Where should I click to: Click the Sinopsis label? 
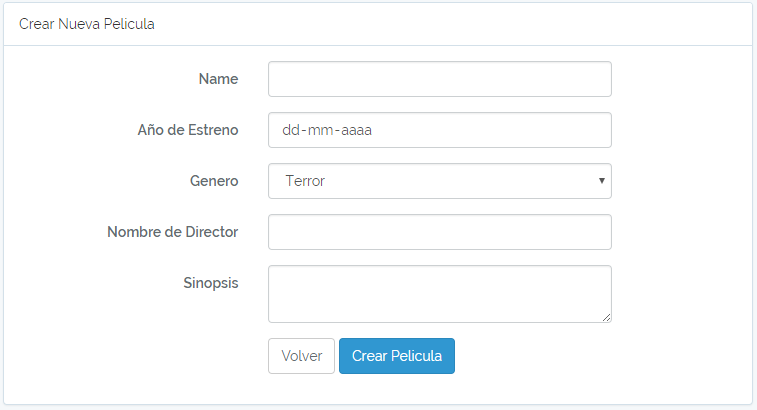tap(210, 283)
